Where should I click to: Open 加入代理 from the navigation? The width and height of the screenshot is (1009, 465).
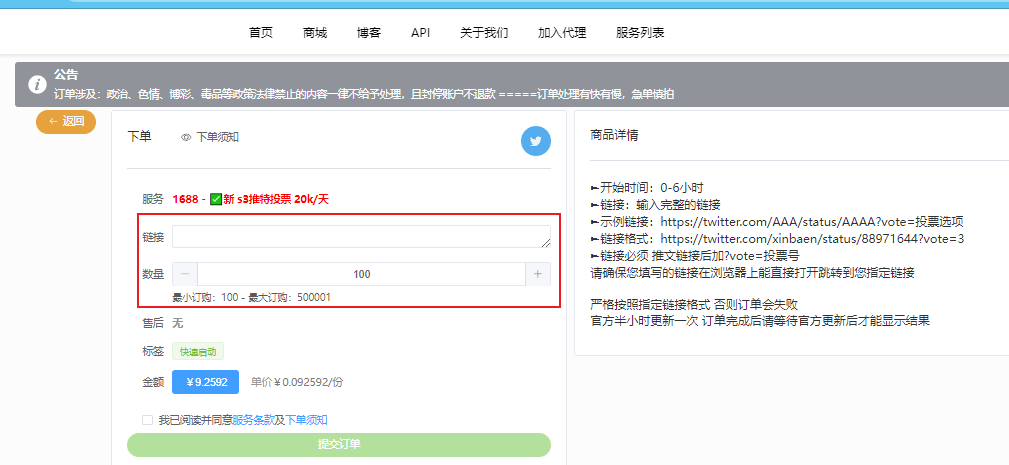(562, 32)
